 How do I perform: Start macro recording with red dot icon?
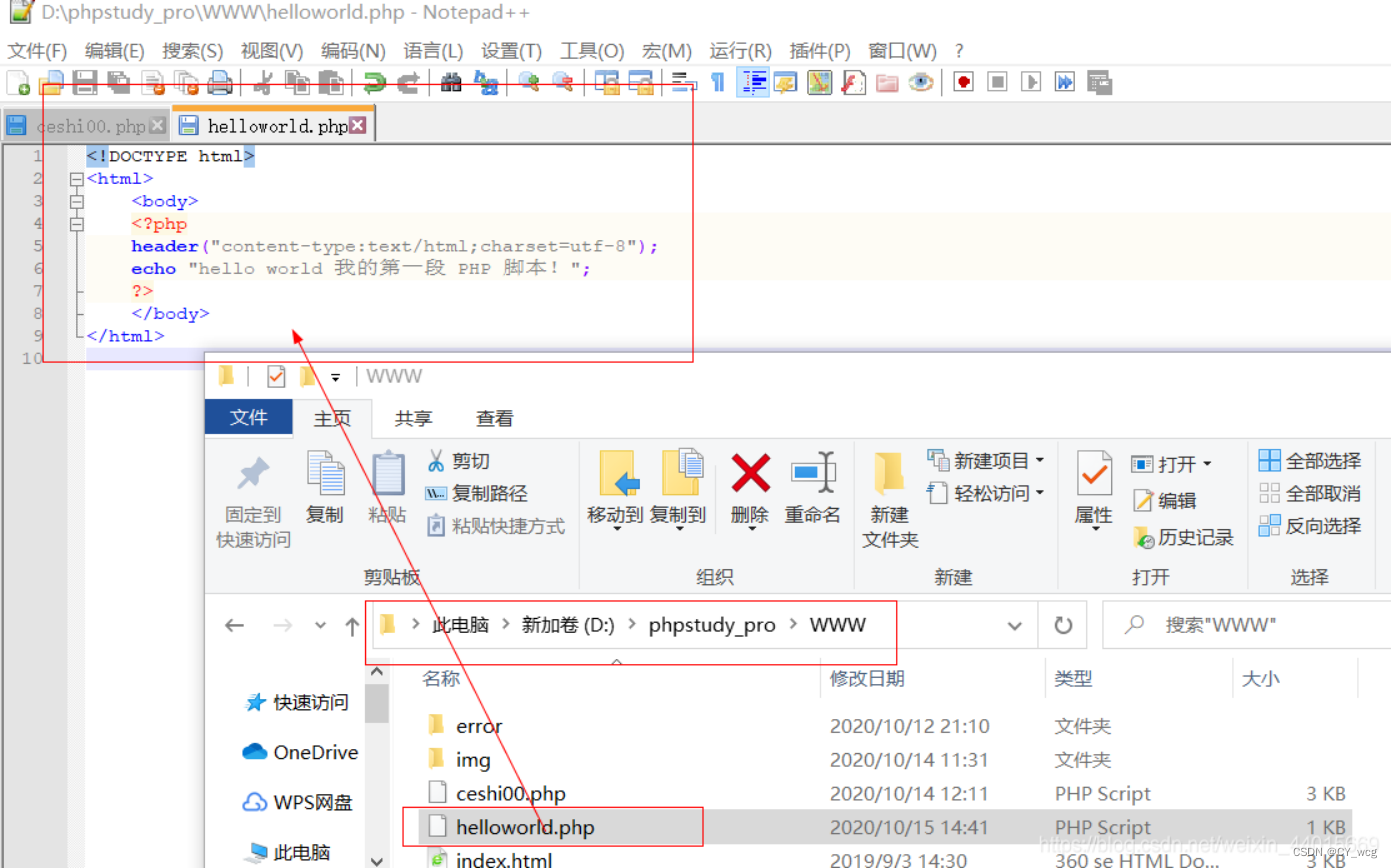[x=964, y=83]
